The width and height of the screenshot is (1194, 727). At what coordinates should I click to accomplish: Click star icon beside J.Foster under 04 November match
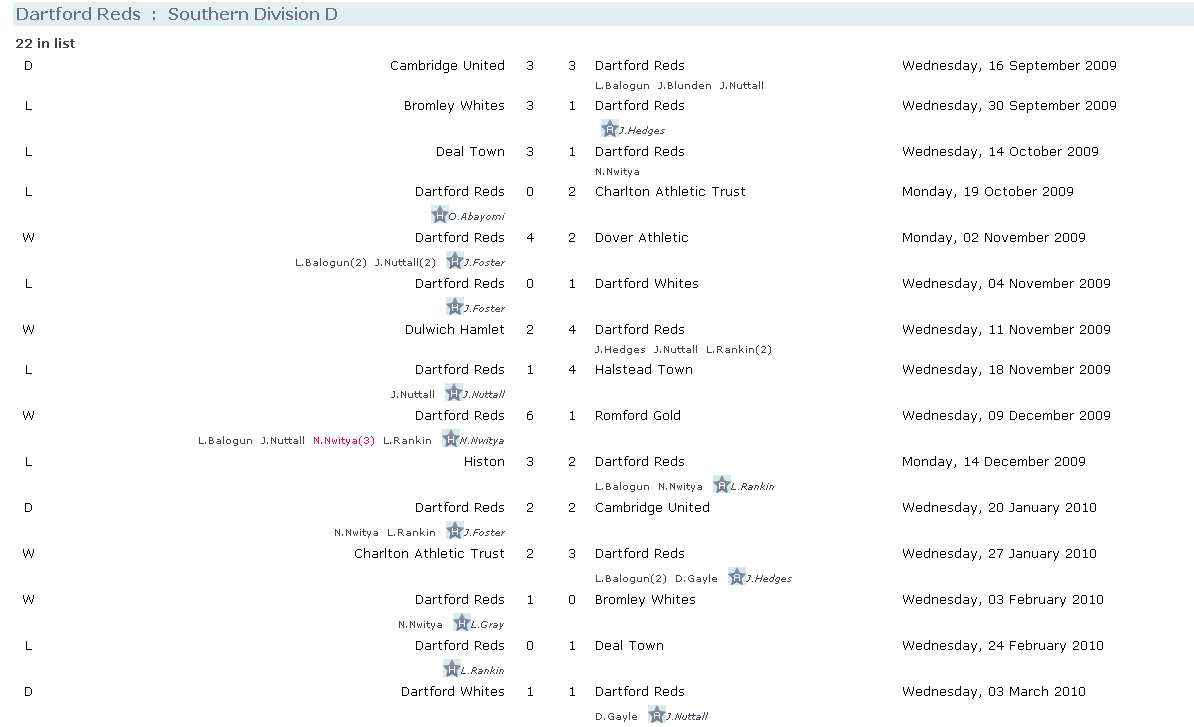pos(455,307)
